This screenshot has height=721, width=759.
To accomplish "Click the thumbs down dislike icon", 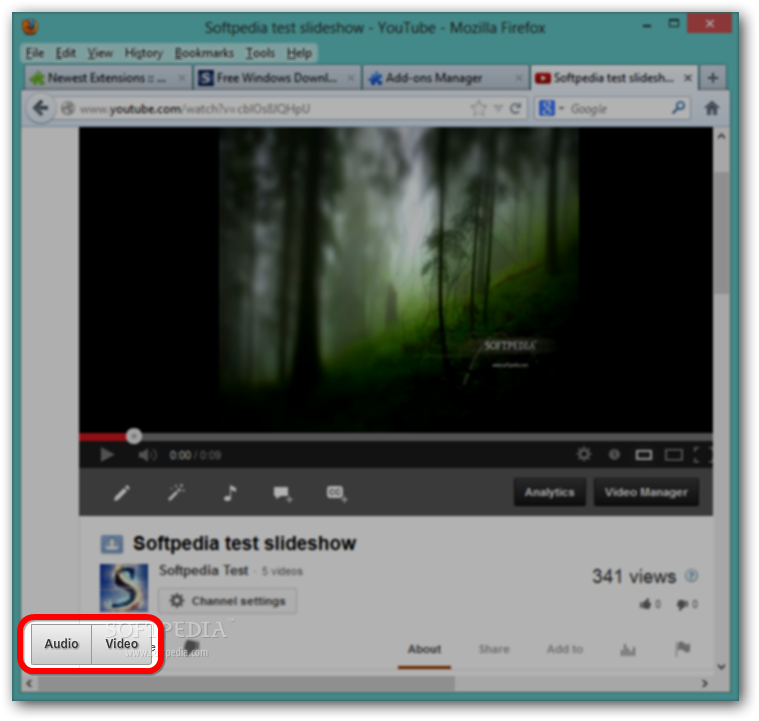I will coord(683,604).
